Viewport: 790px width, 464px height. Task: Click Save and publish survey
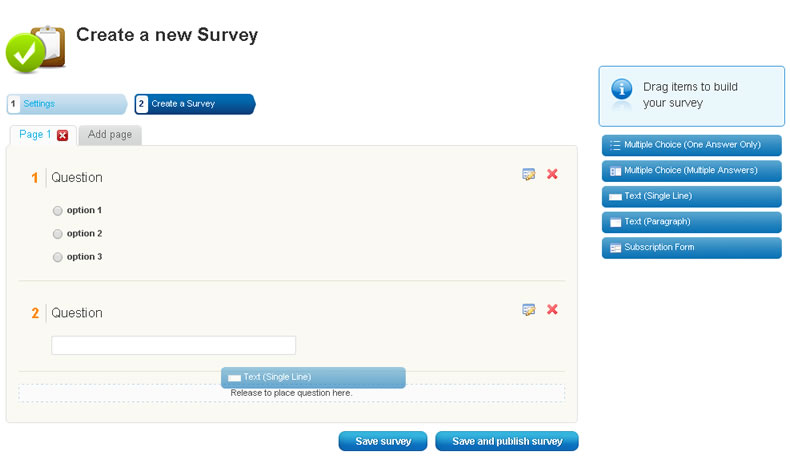[507, 441]
